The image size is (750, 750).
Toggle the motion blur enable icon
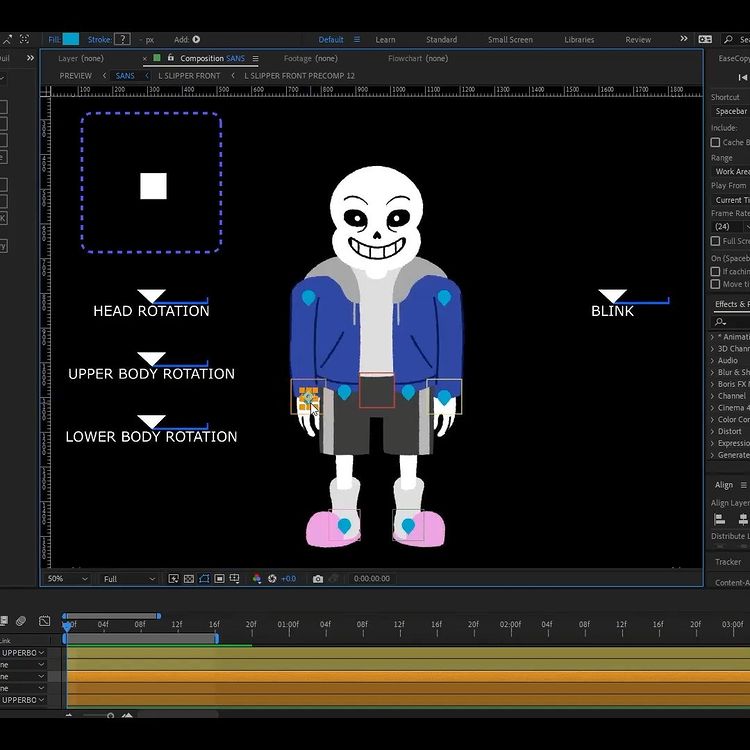21,621
